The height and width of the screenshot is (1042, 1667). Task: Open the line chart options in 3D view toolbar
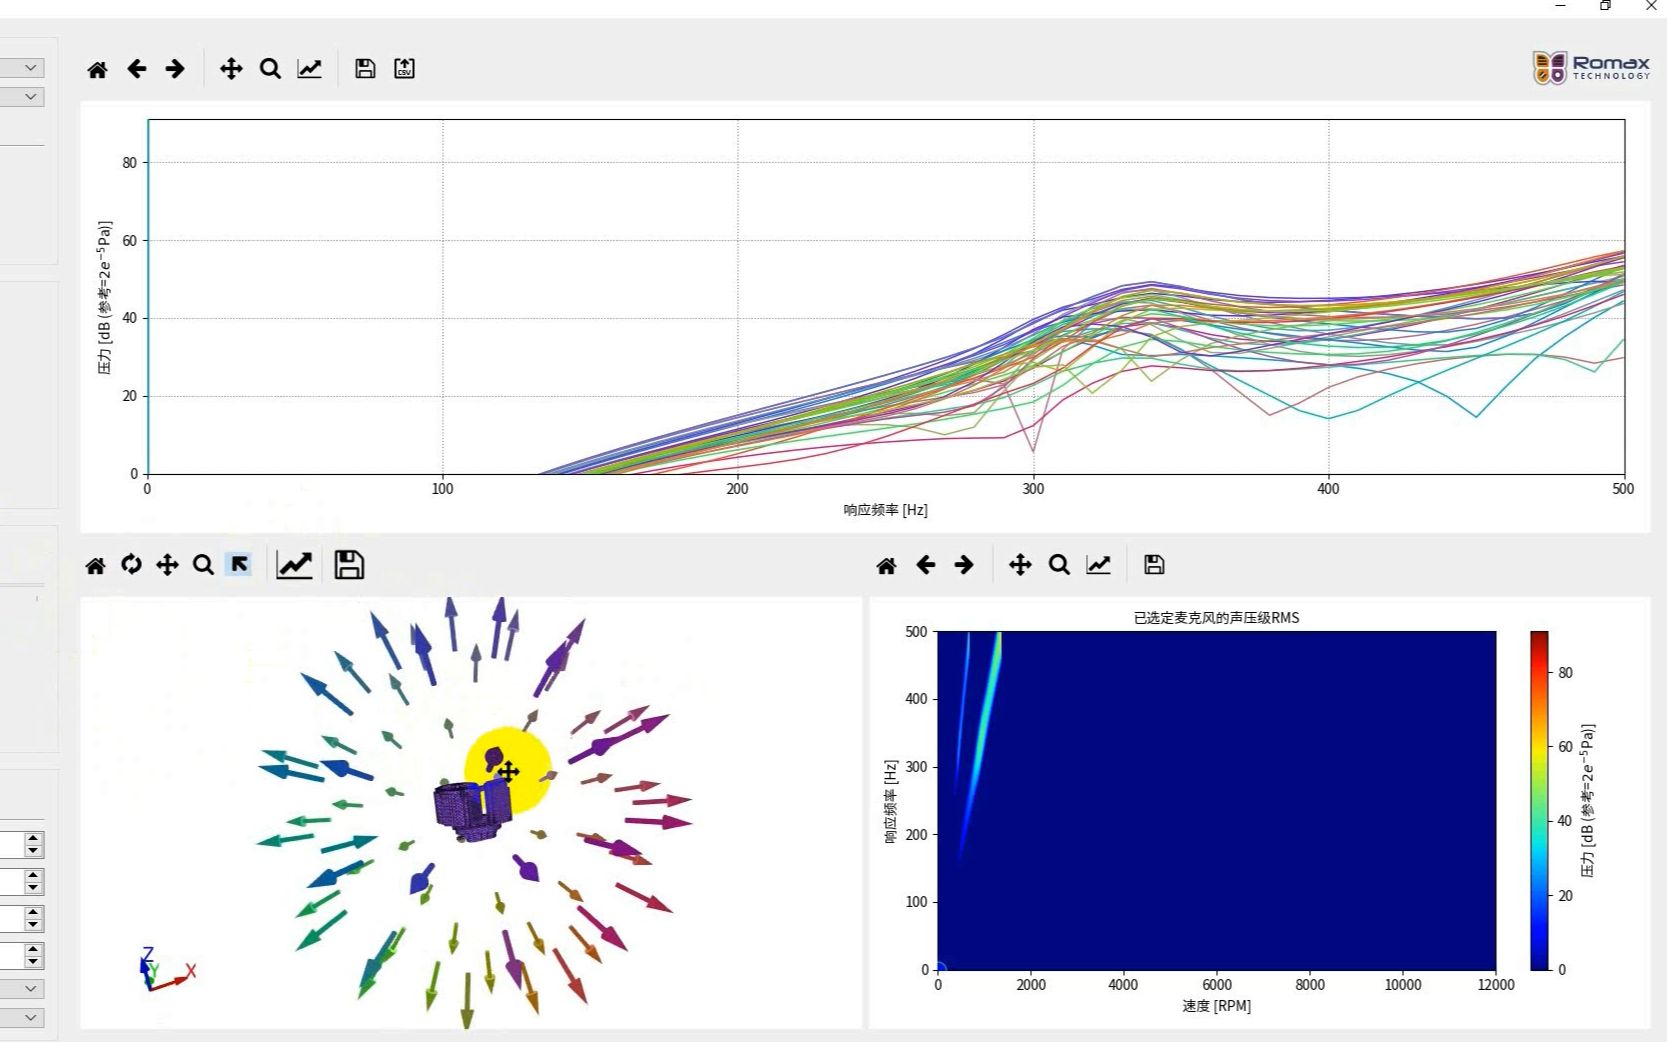click(x=294, y=565)
